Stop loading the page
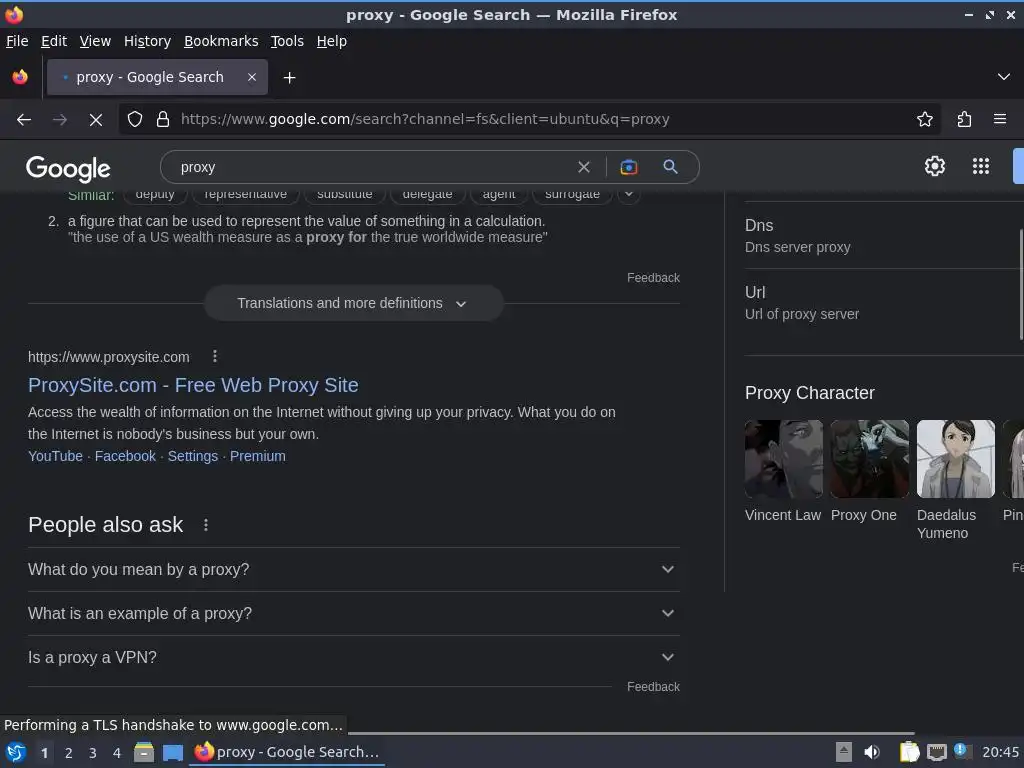The image size is (1024, 768). coord(95,120)
